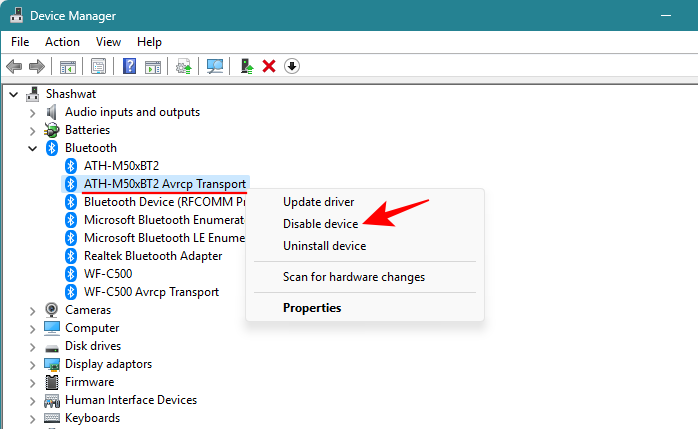Viewport: 698px width, 429px height.
Task: Click the Computer monitor icon
Action: point(52,328)
